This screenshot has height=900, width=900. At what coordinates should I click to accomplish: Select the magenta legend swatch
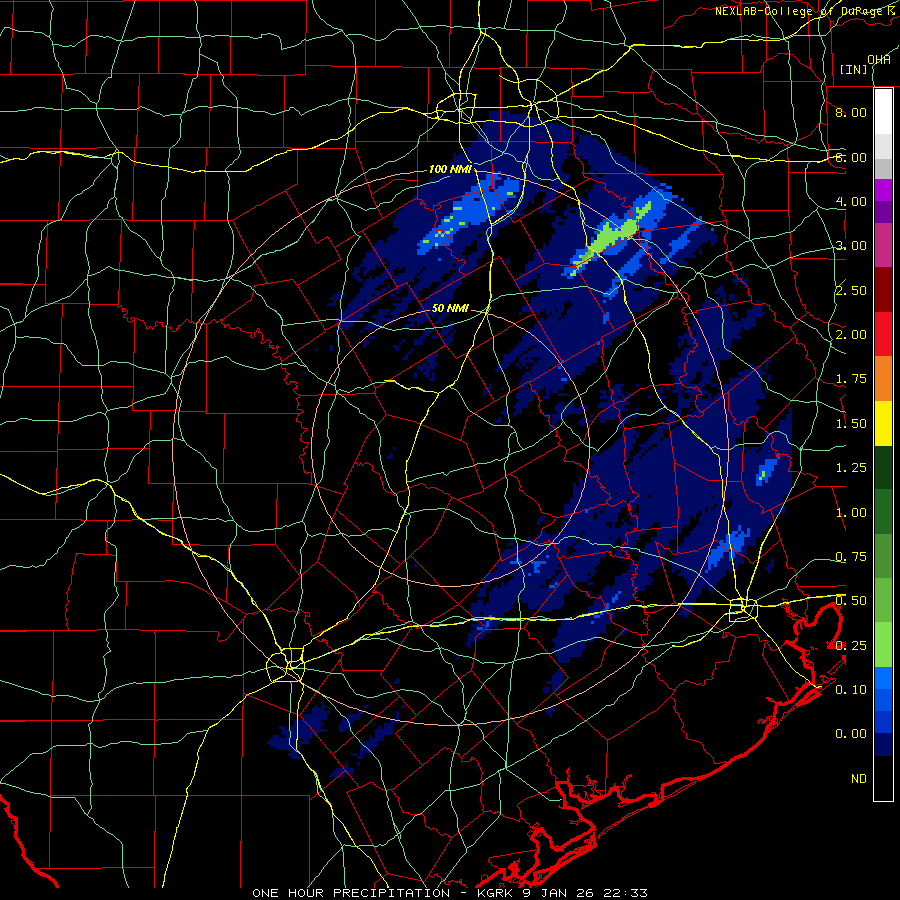tap(883, 190)
